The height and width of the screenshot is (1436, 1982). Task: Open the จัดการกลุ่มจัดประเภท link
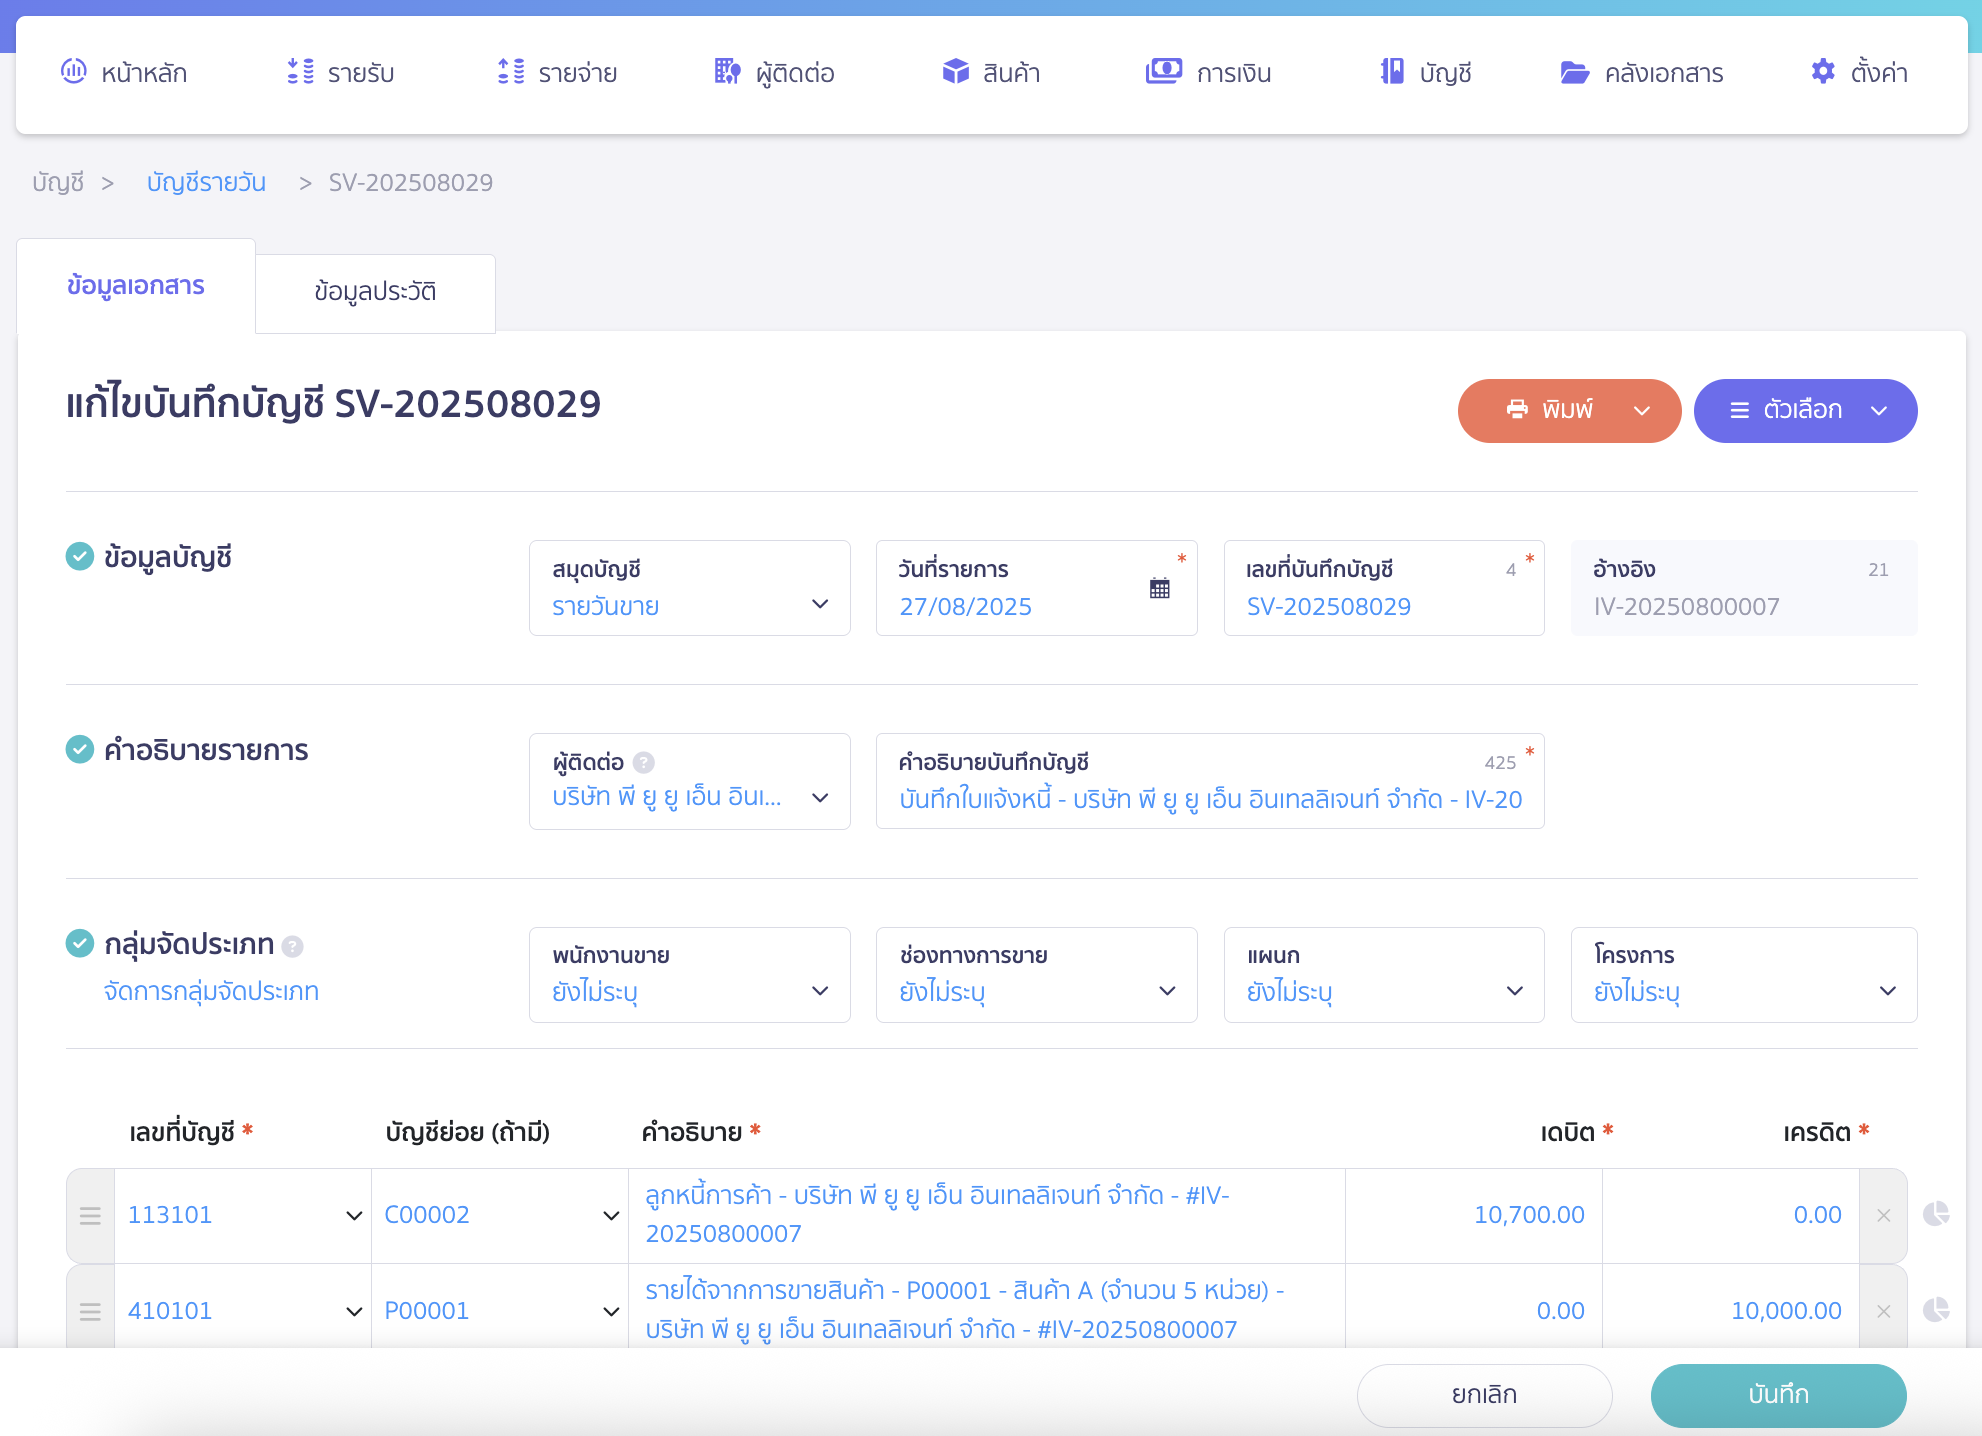[x=211, y=991]
